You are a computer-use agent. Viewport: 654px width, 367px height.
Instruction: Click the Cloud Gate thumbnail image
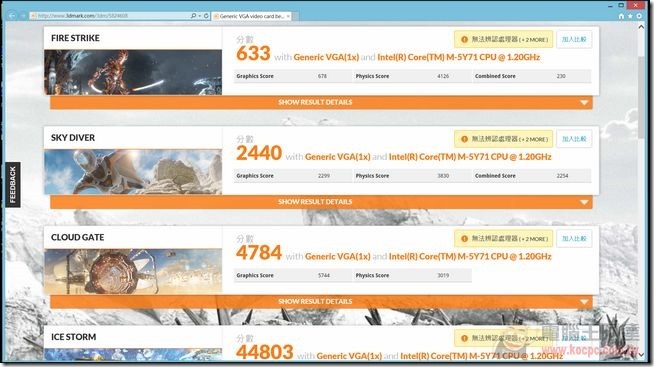[x=133, y=271]
